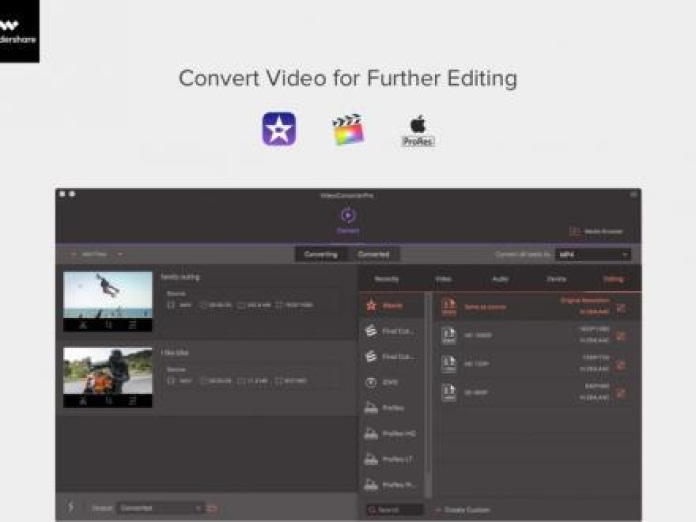Open the Media Browser icon
Image resolution: width=696 pixels, height=522 pixels.
point(575,231)
